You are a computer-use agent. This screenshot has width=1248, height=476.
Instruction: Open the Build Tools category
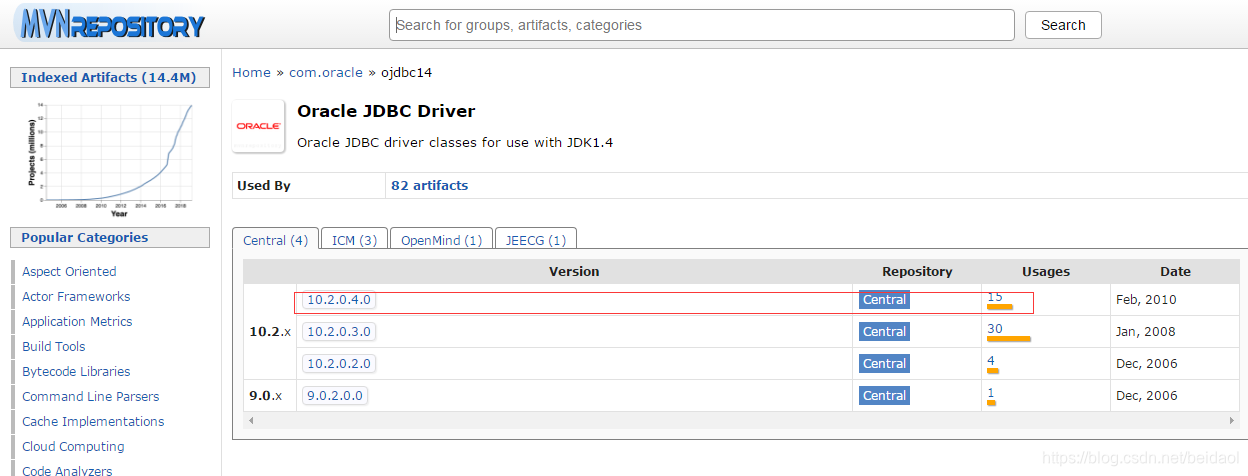coord(54,346)
